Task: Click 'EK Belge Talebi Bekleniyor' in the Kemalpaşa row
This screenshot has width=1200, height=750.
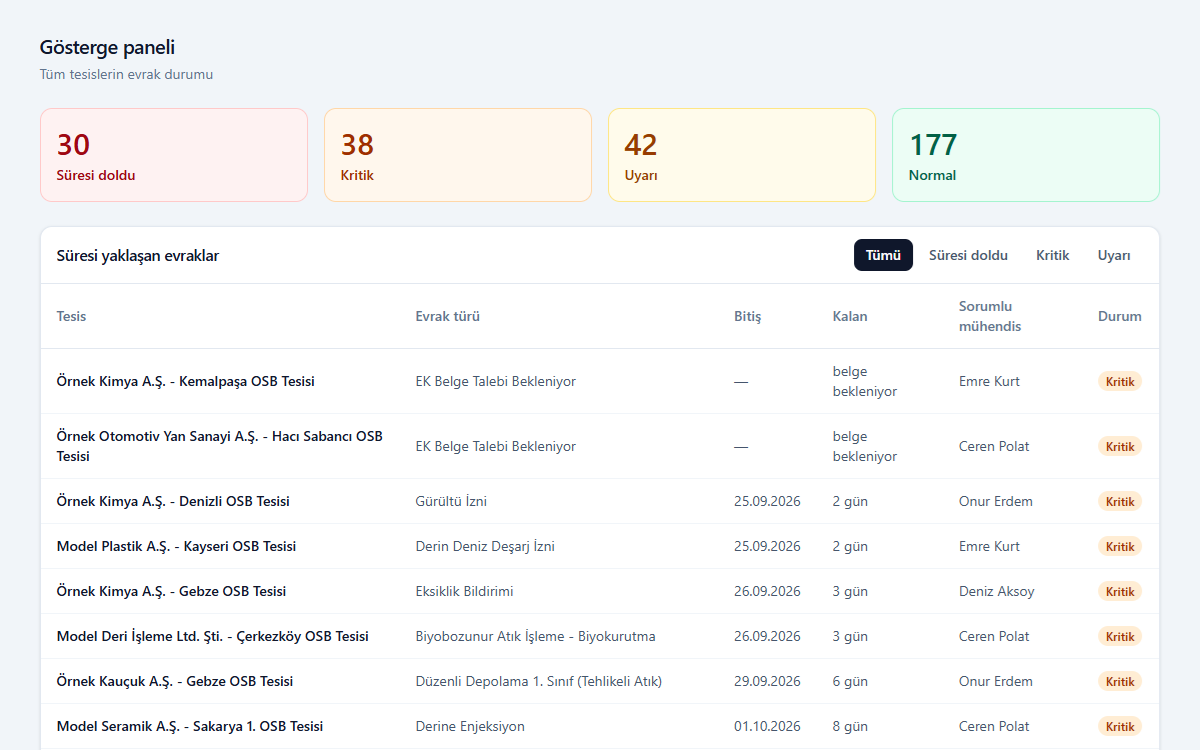Action: point(496,381)
